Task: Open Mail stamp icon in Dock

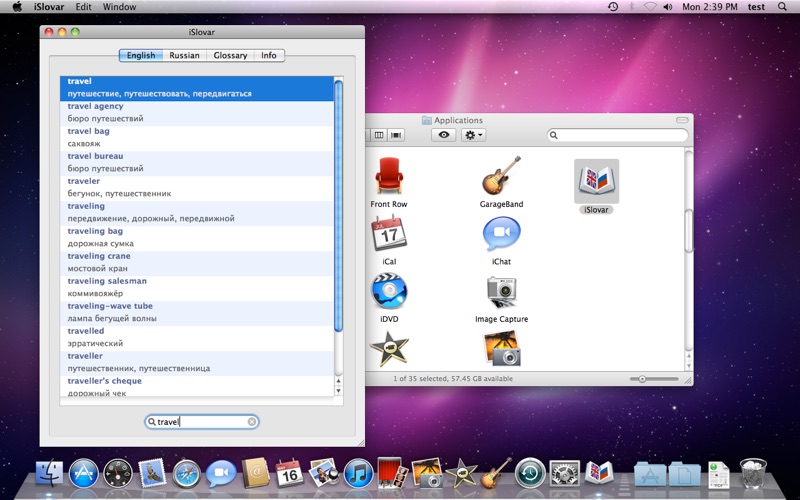Action: pos(152,473)
